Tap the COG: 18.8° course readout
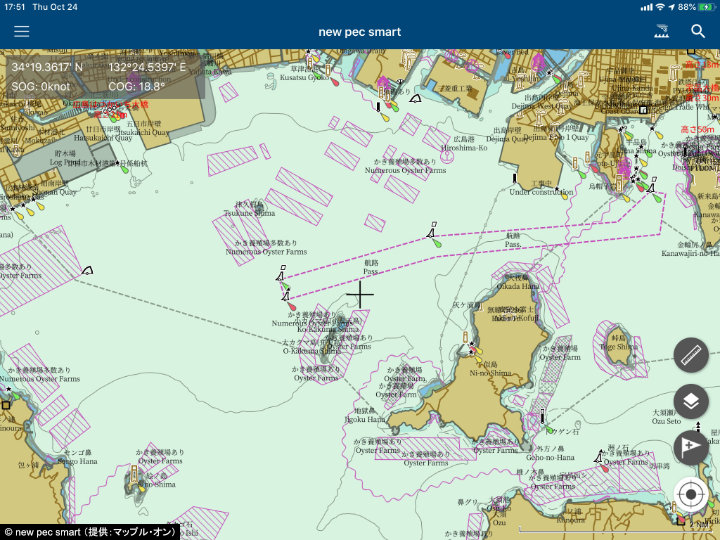This screenshot has width=720, height=540. 136,86
